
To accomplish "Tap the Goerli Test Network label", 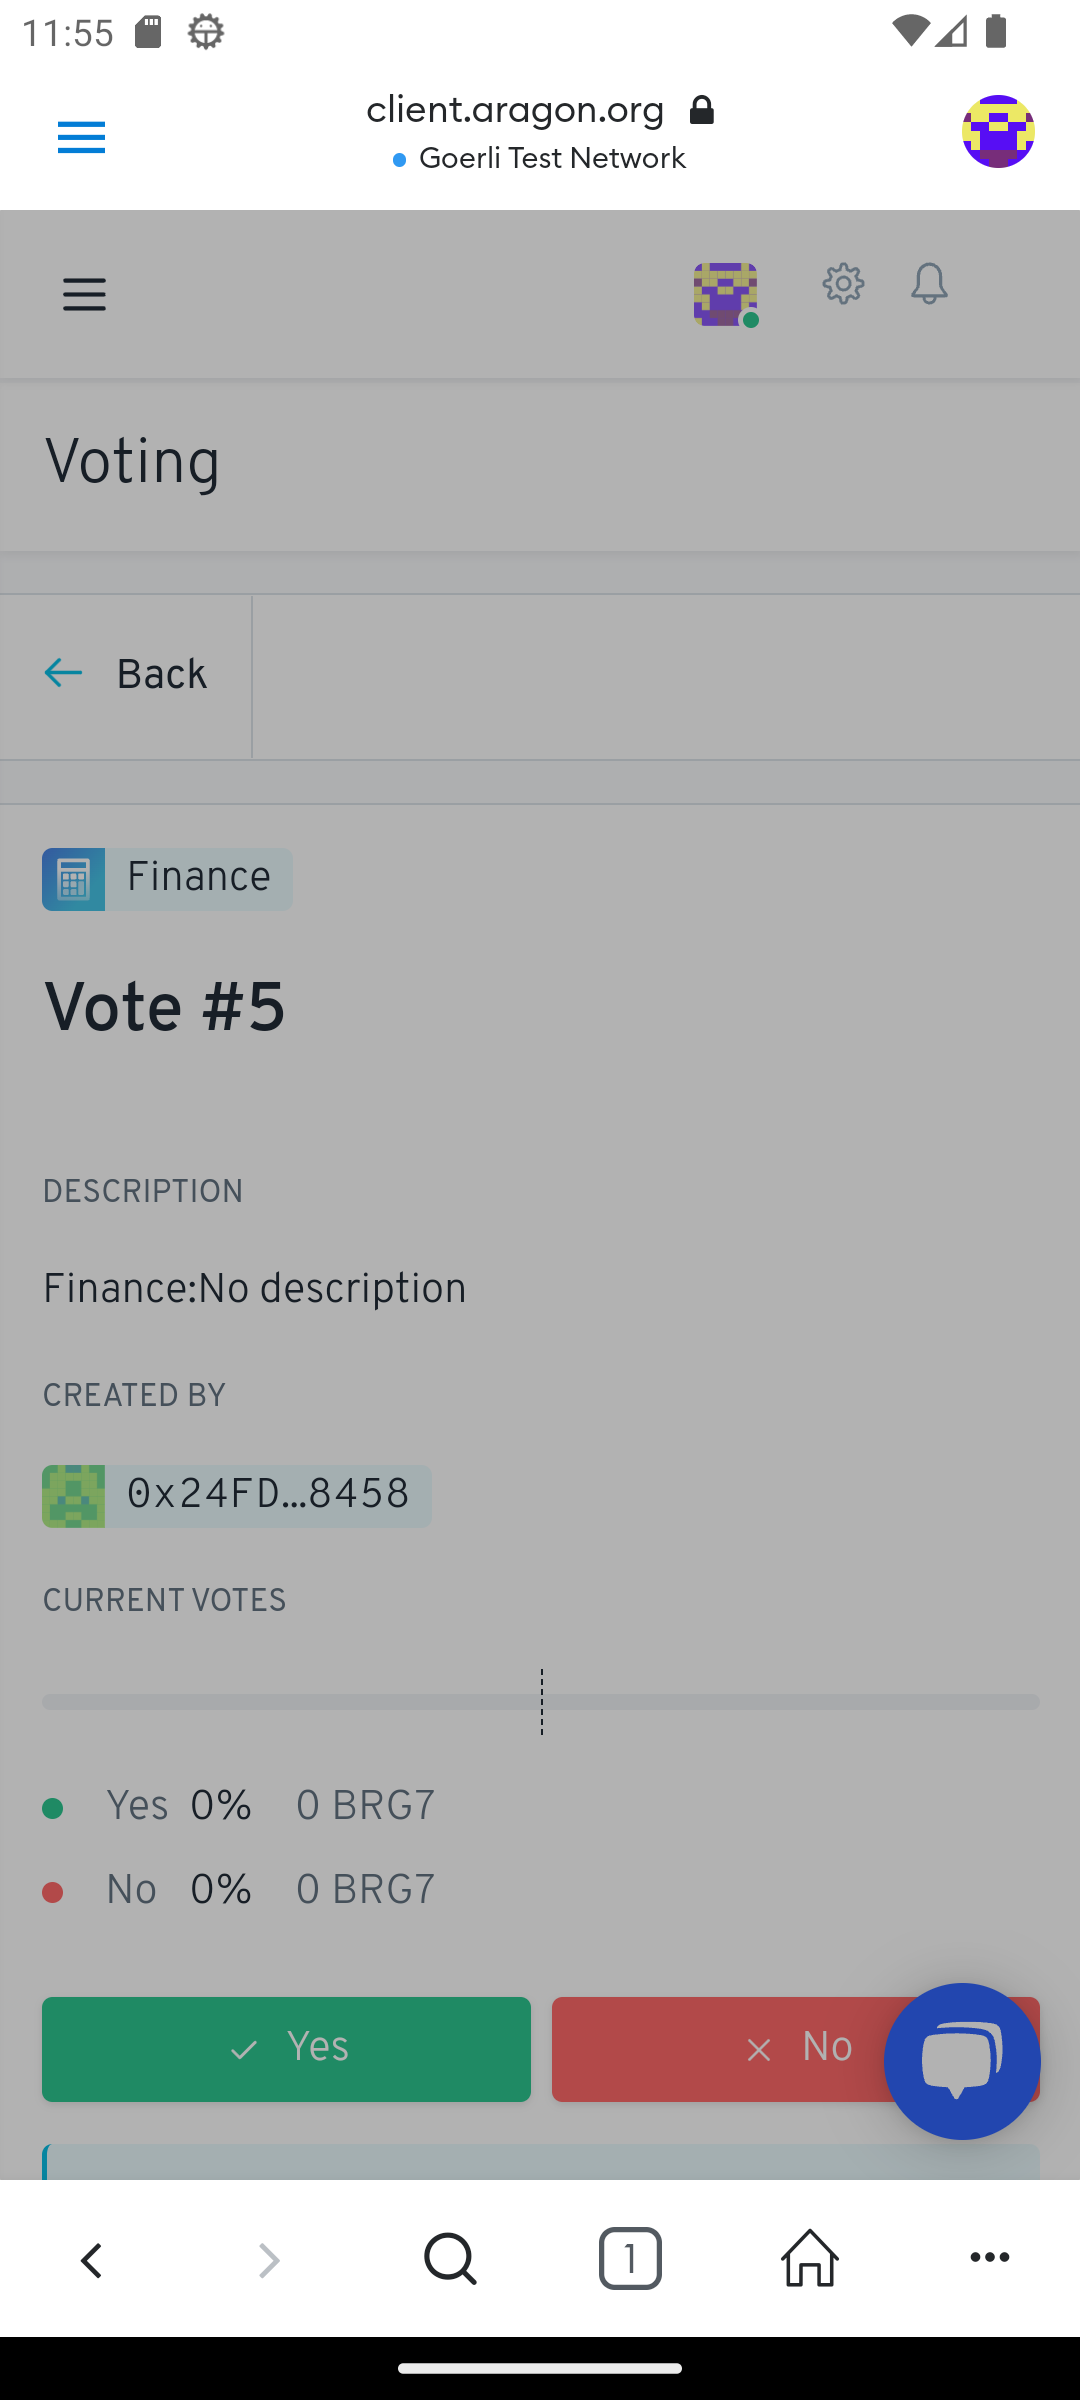I will 551,159.
